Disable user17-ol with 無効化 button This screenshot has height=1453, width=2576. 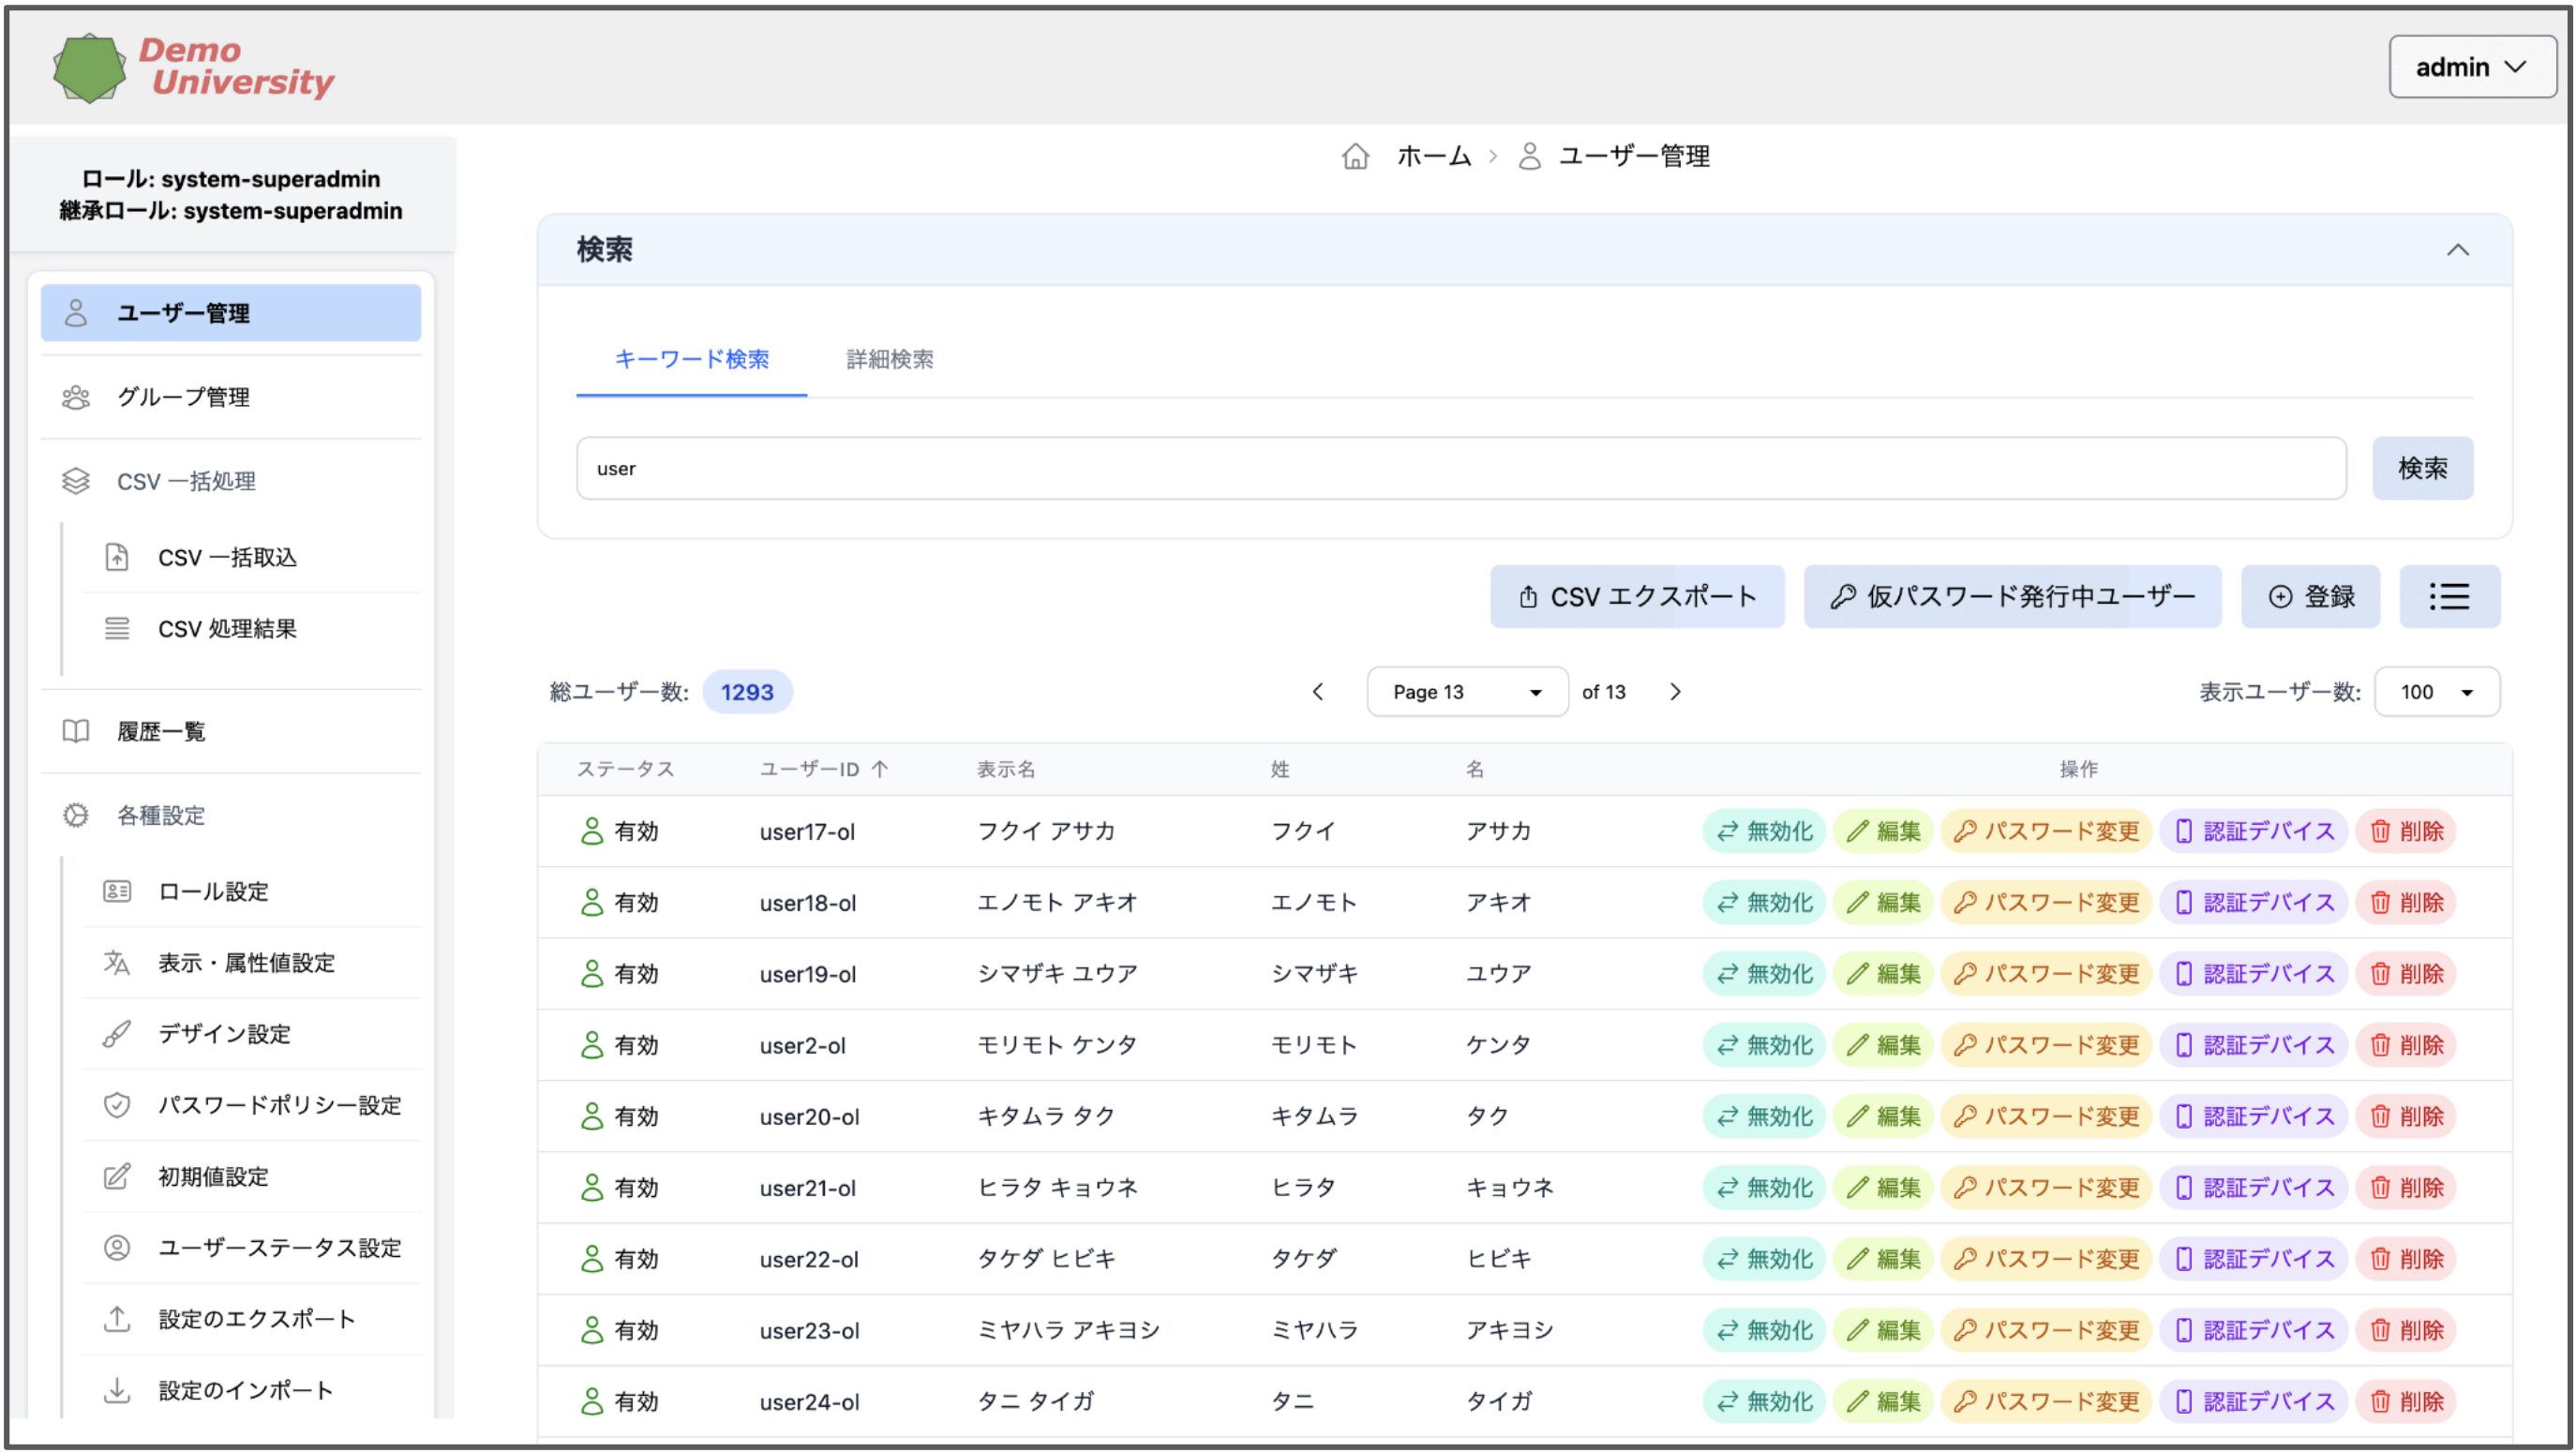click(x=1764, y=831)
